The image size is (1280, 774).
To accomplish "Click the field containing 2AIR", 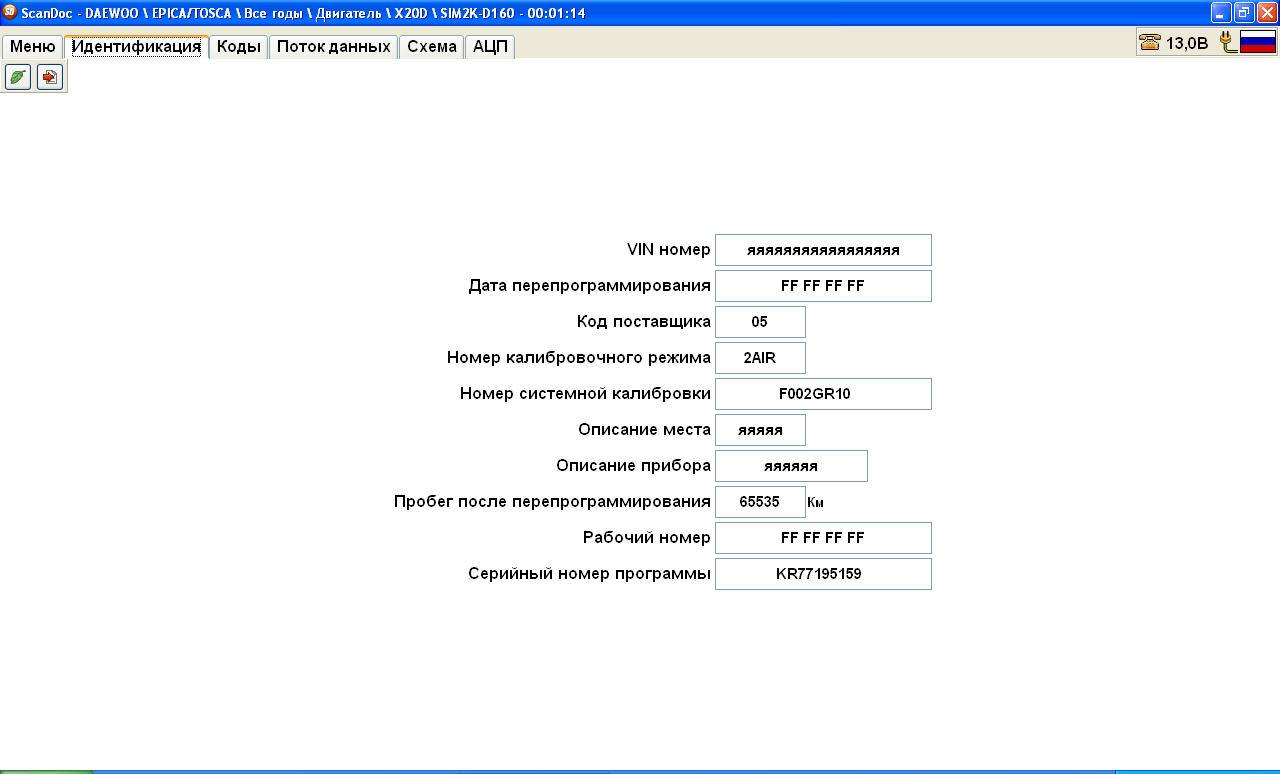I will tap(760, 358).
